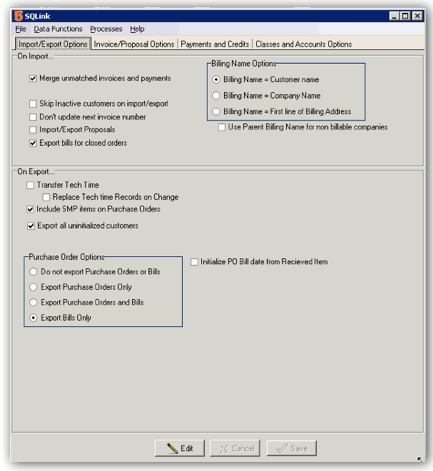Maximize the SQLink window
The width and height of the screenshot is (433, 471).
405,16
